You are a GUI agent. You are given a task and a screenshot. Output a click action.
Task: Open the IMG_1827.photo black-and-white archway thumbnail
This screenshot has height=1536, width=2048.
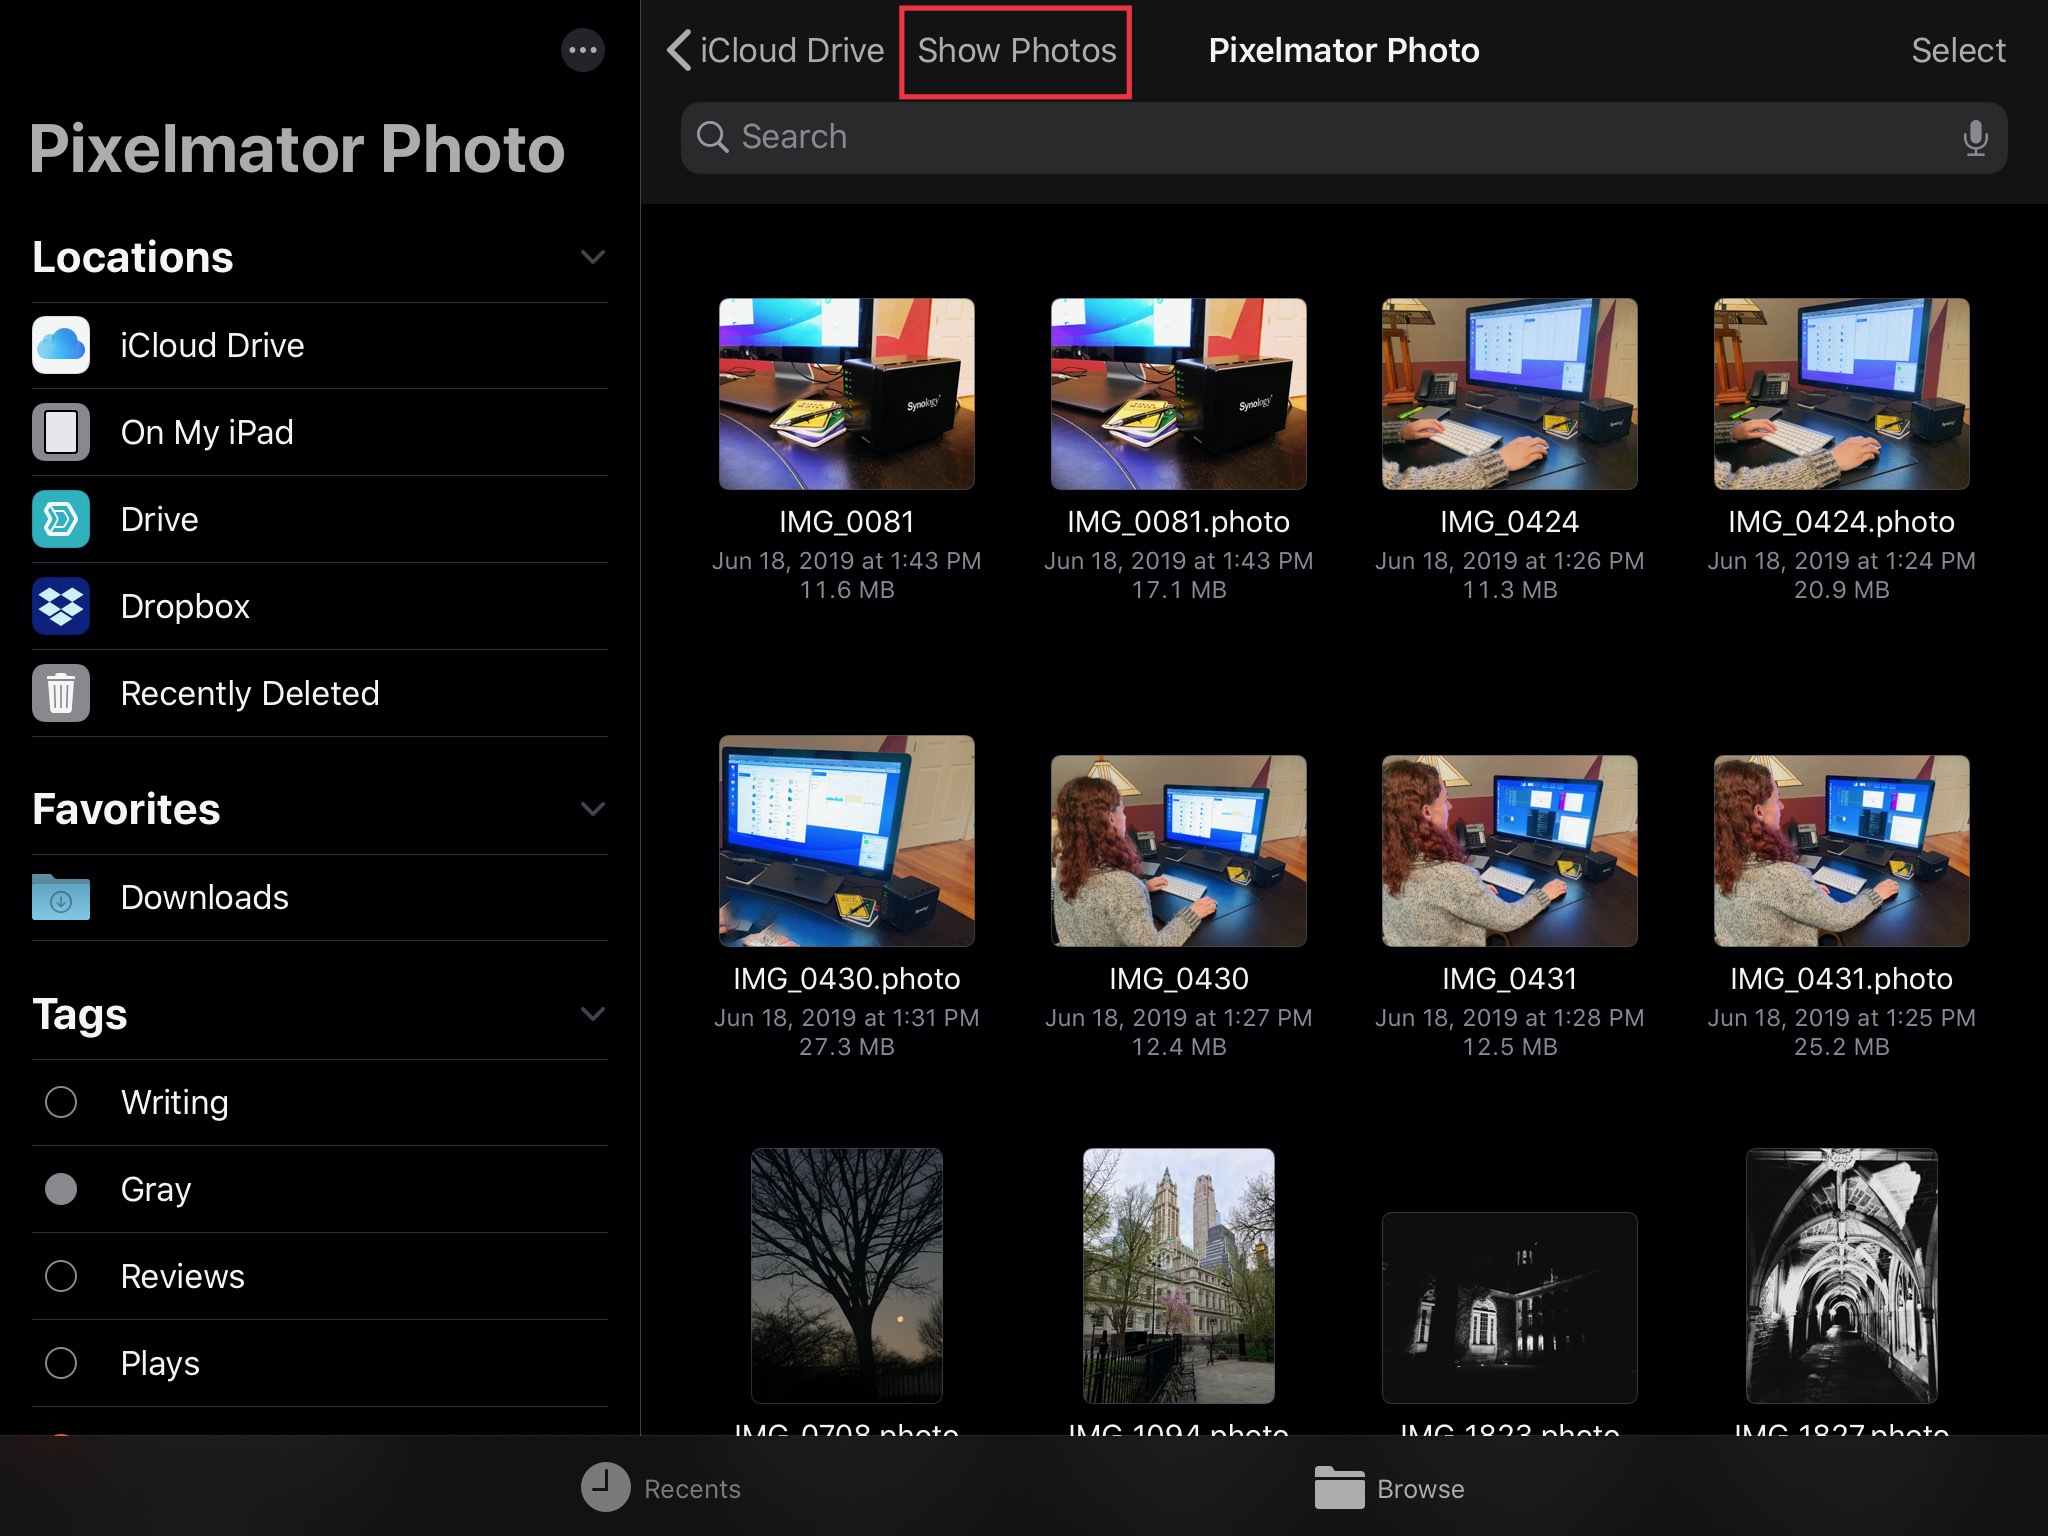click(1842, 1276)
